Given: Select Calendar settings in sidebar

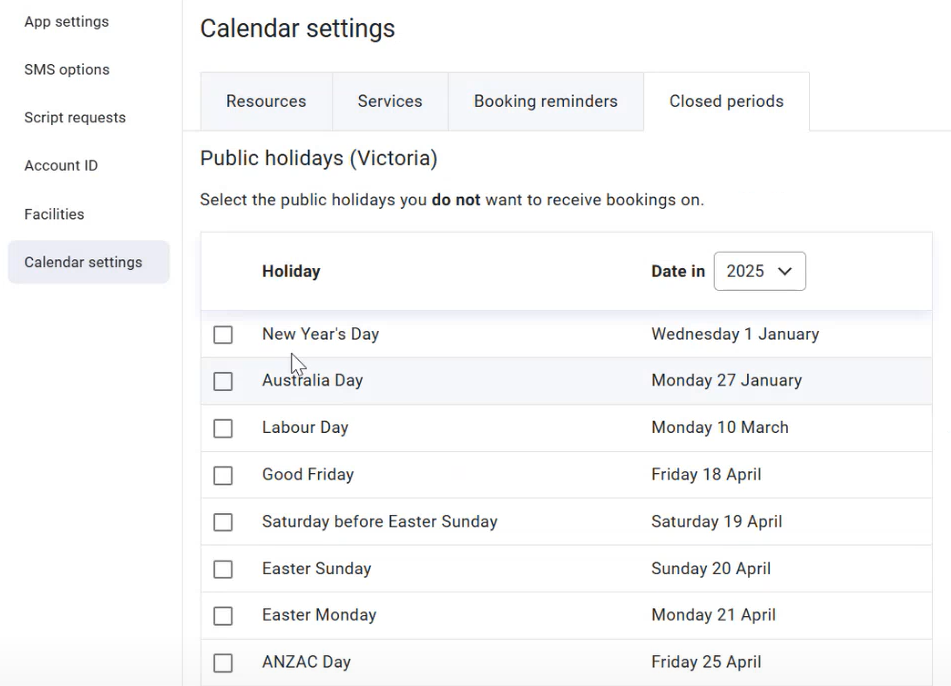Looking at the screenshot, I should 89,262.
